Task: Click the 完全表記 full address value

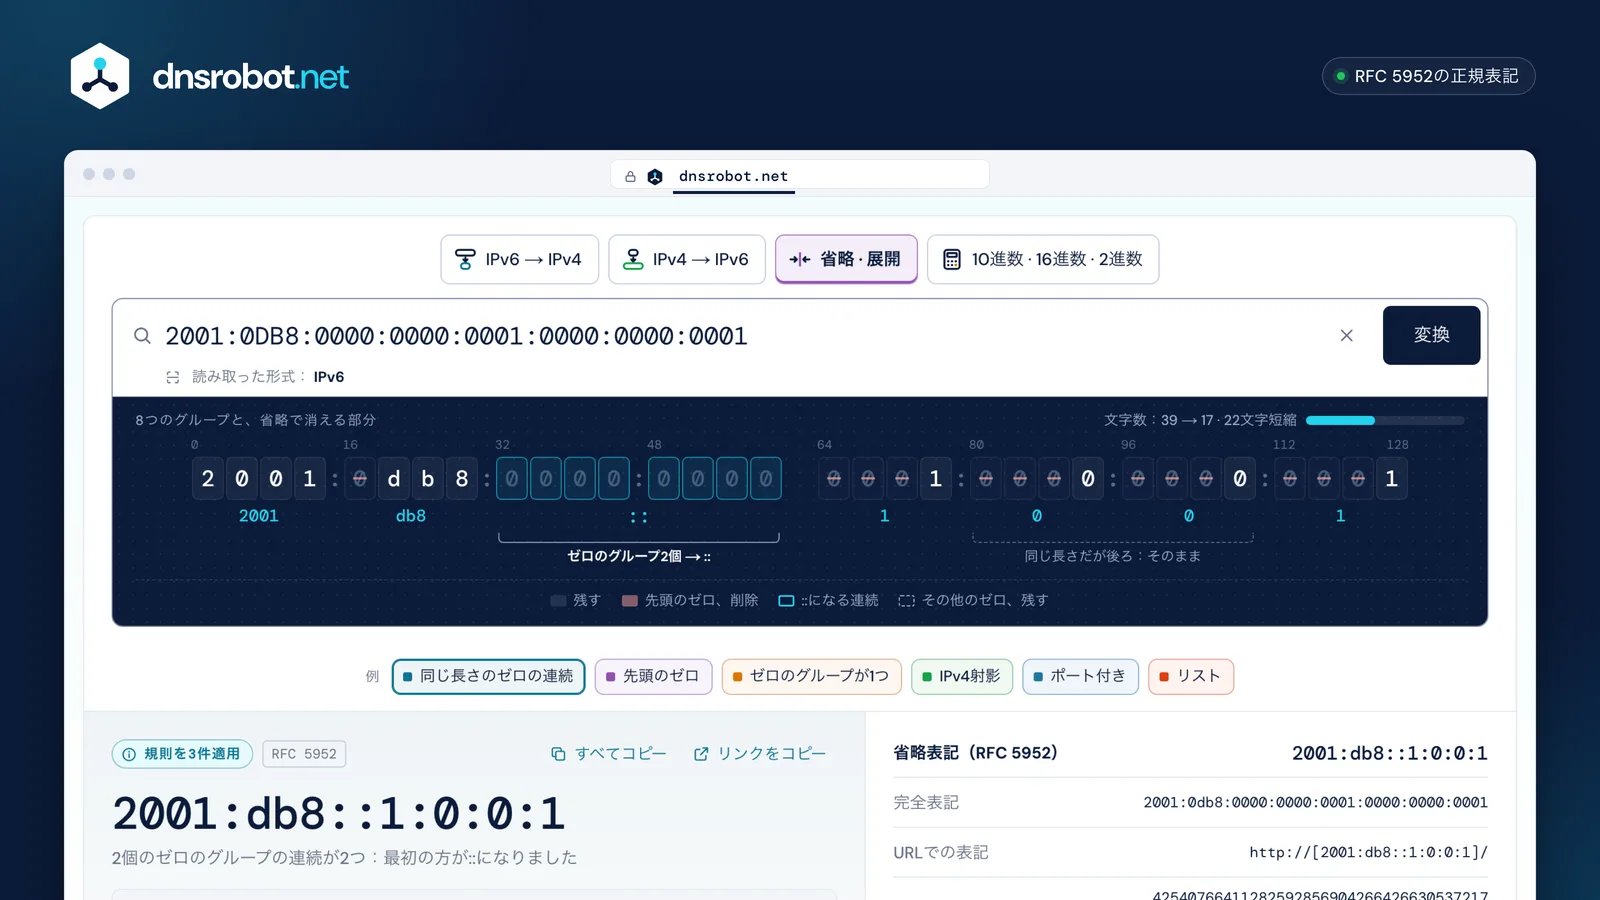Action: [x=1315, y=802]
